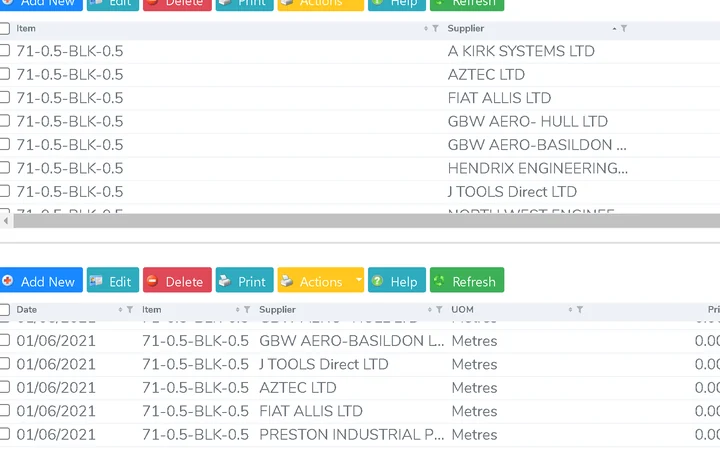The height and width of the screenshot is (450, 720).
Task: Select Metres cell in FIAT ALLIS row
Action: (474, 411)
